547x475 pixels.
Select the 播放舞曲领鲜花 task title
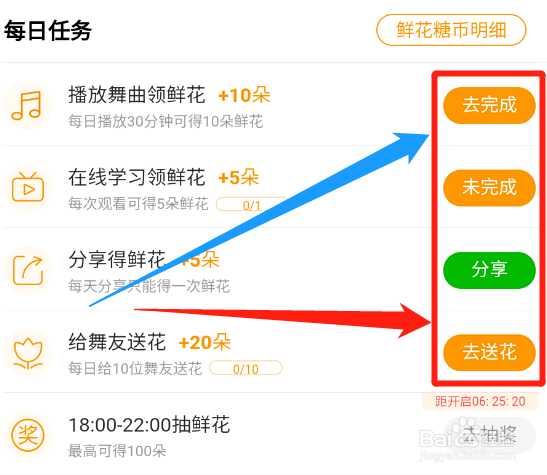pyautogui.click(x=136, y=95)
